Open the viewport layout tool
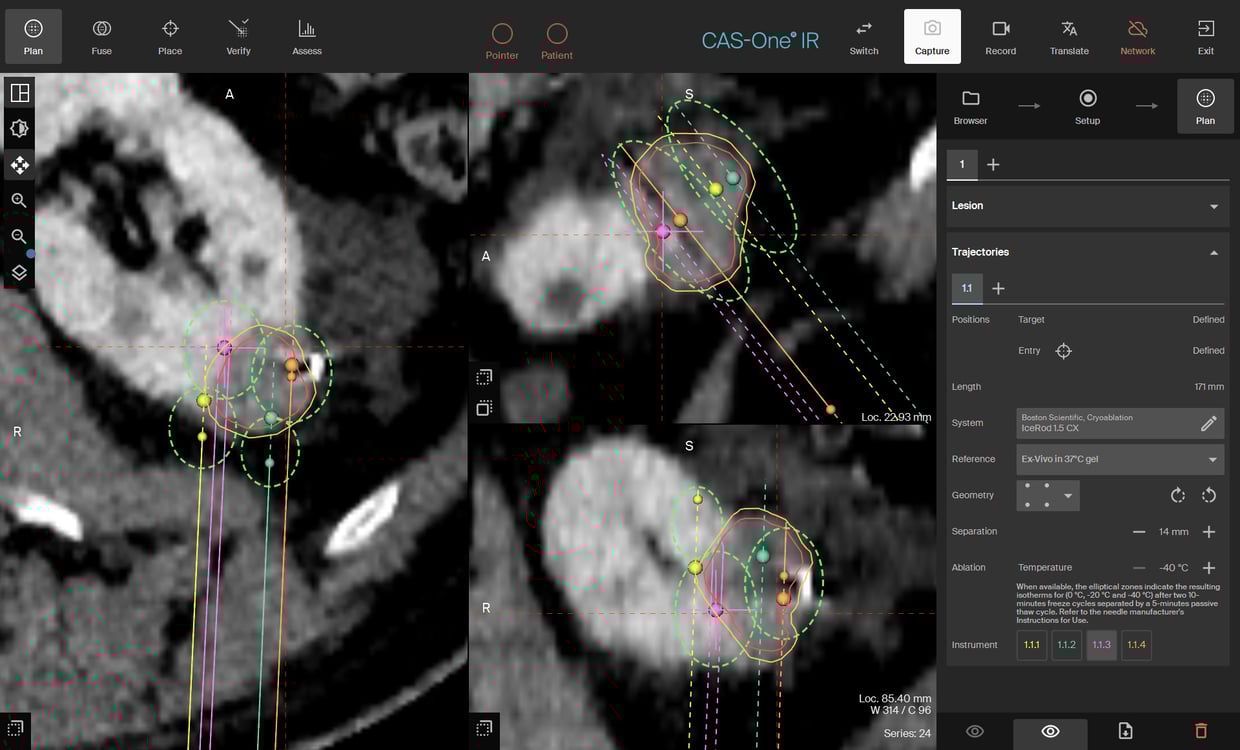The height and width of the screenshot is (750, 1240). [19, 93]
